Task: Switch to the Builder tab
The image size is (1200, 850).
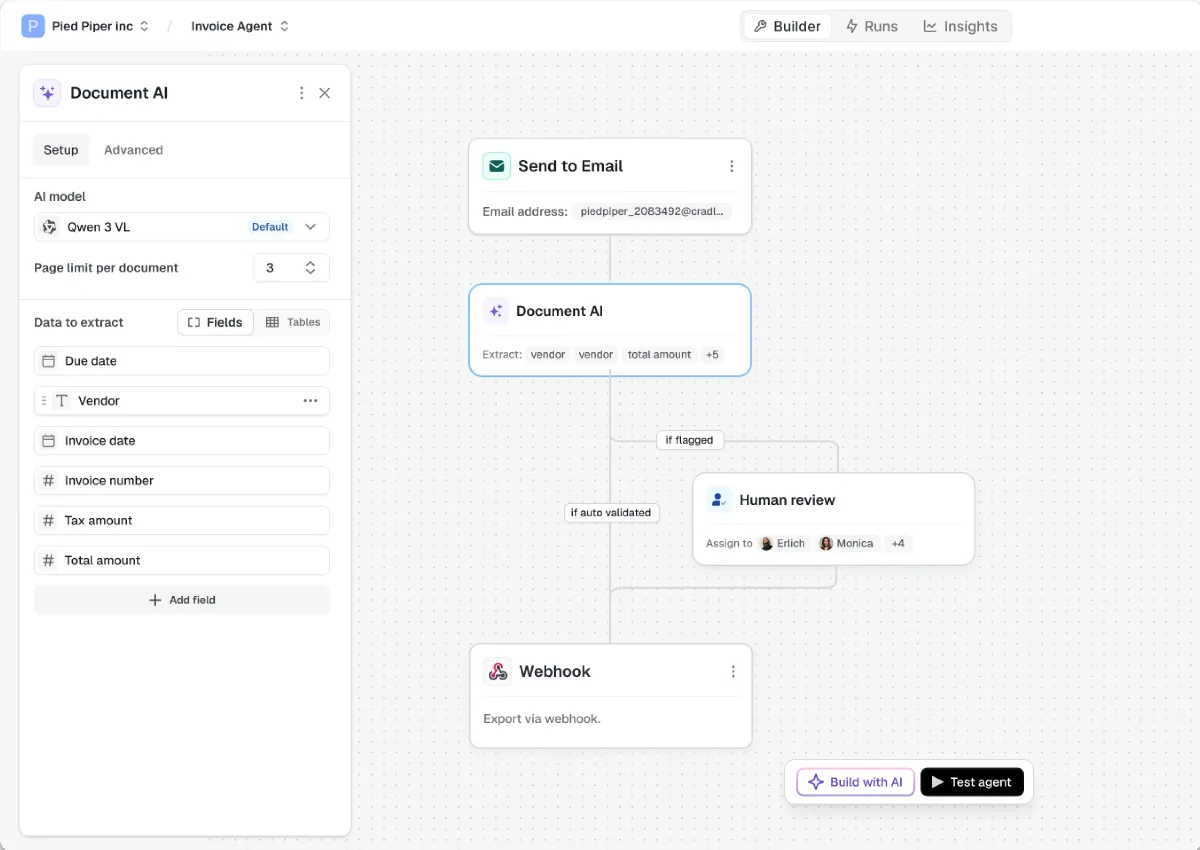Action: (787, 26)
